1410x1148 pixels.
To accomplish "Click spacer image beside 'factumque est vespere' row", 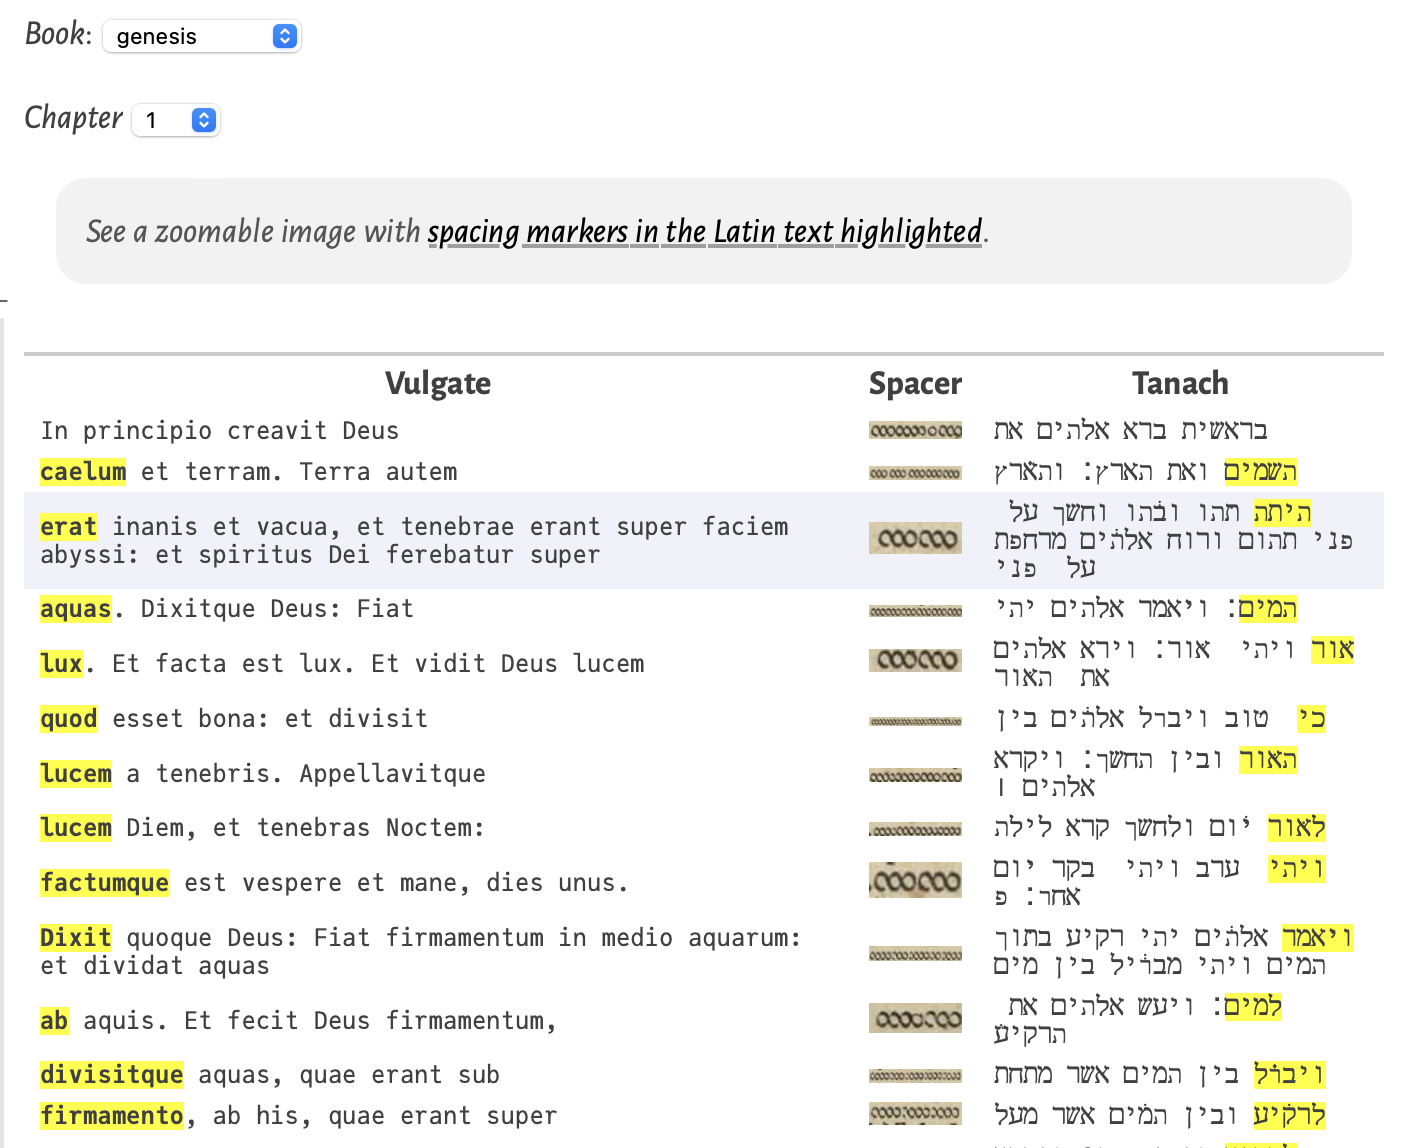I will (x=915, y=881).
